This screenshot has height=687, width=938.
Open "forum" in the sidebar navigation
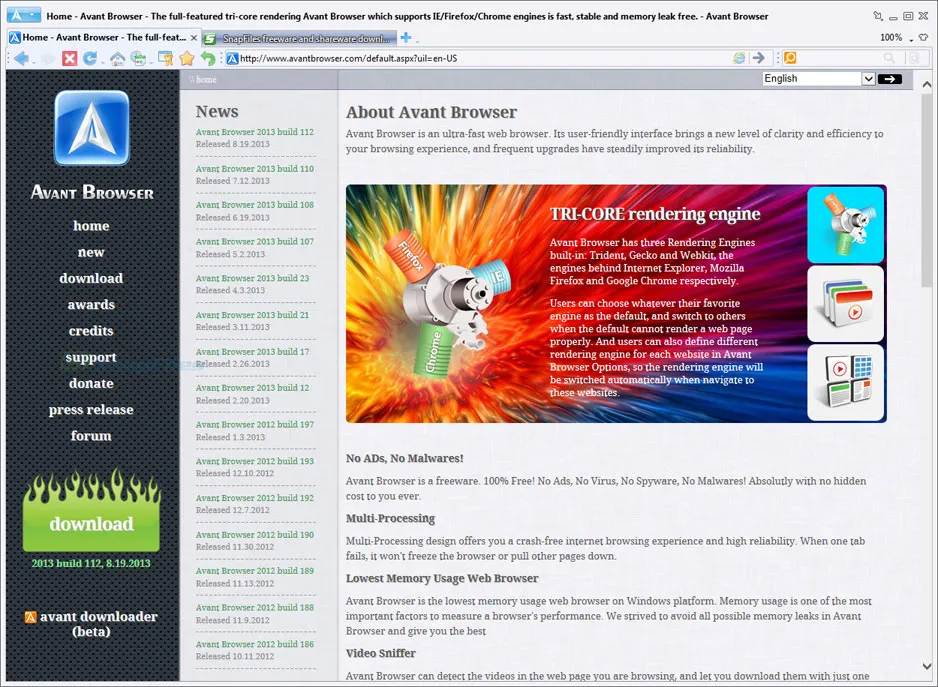point(91,436)
